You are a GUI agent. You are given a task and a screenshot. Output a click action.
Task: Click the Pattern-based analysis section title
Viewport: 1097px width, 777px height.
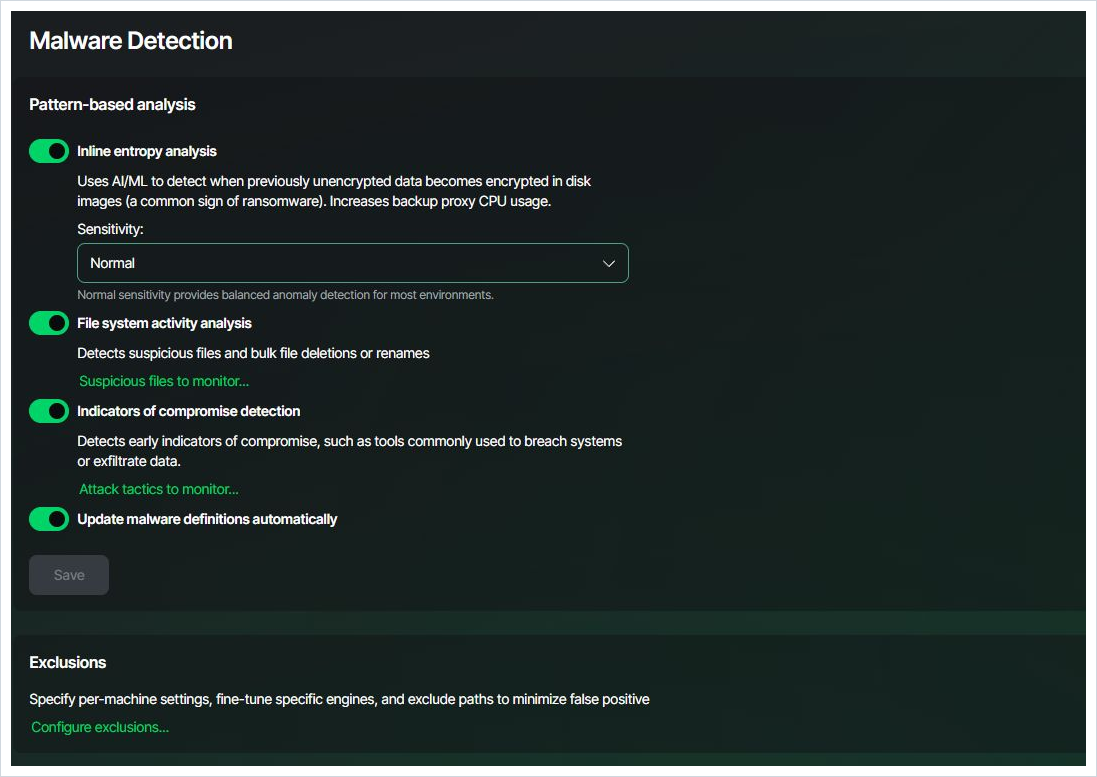112,104
